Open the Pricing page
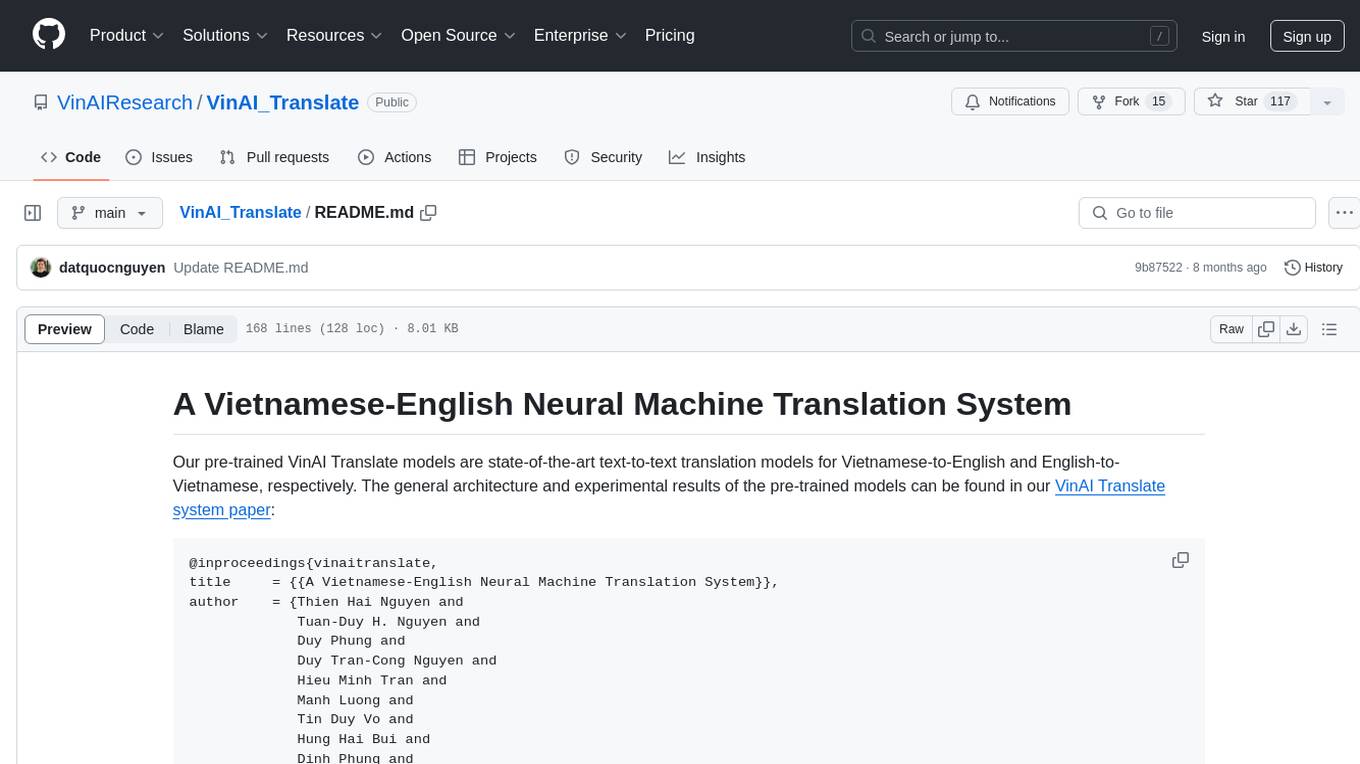This screenshot has width=1360, height=764. coord(670,35)
